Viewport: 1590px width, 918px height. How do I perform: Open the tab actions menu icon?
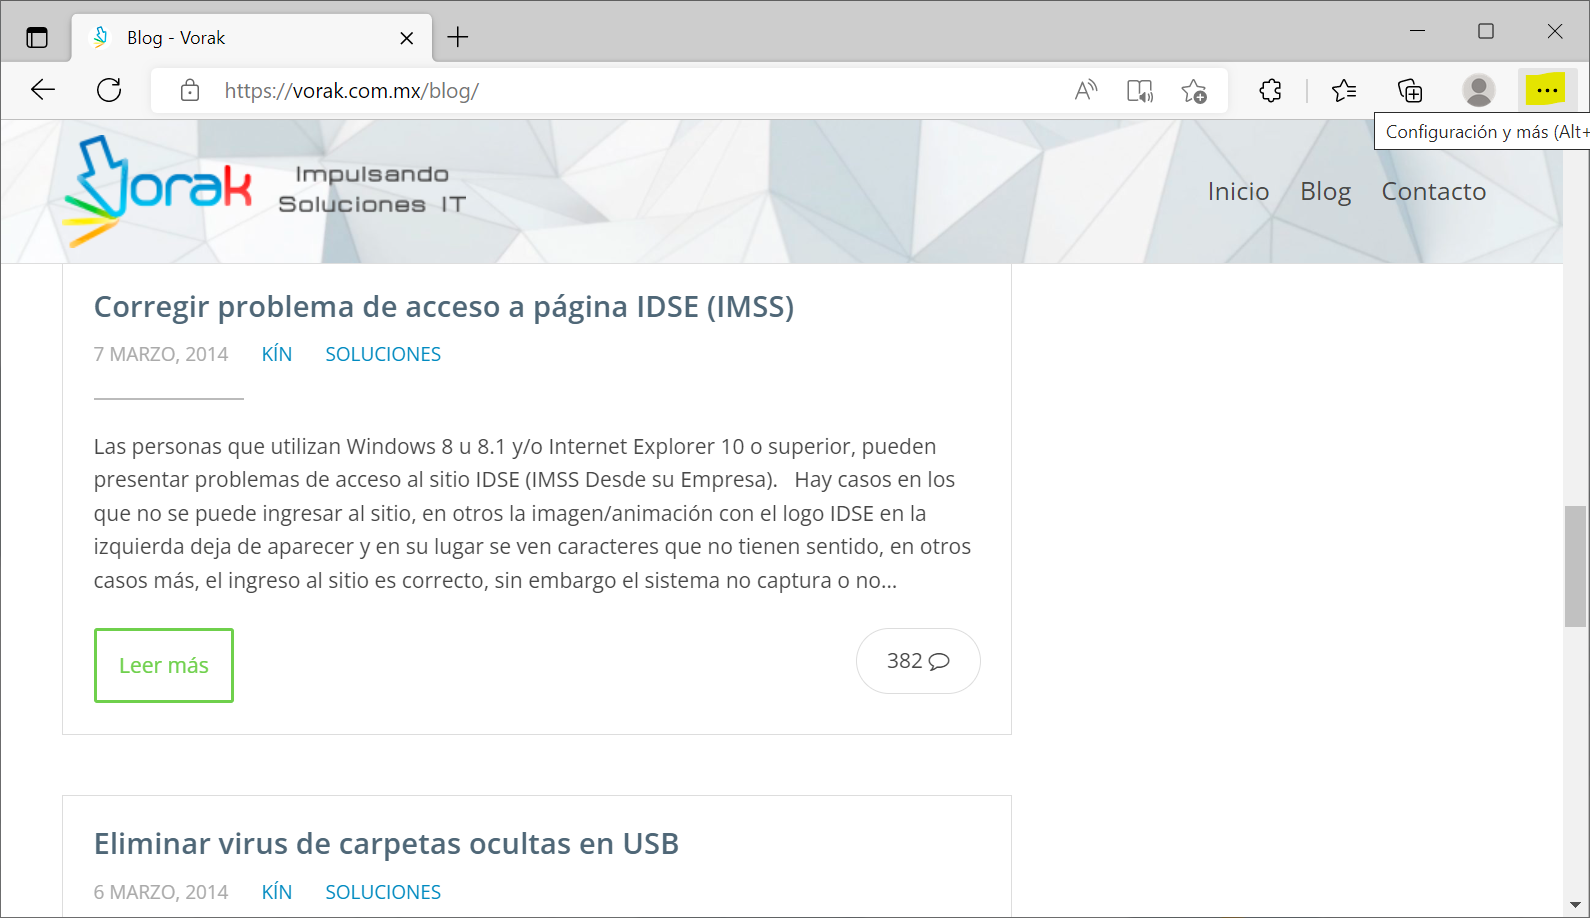pos(37,38)
